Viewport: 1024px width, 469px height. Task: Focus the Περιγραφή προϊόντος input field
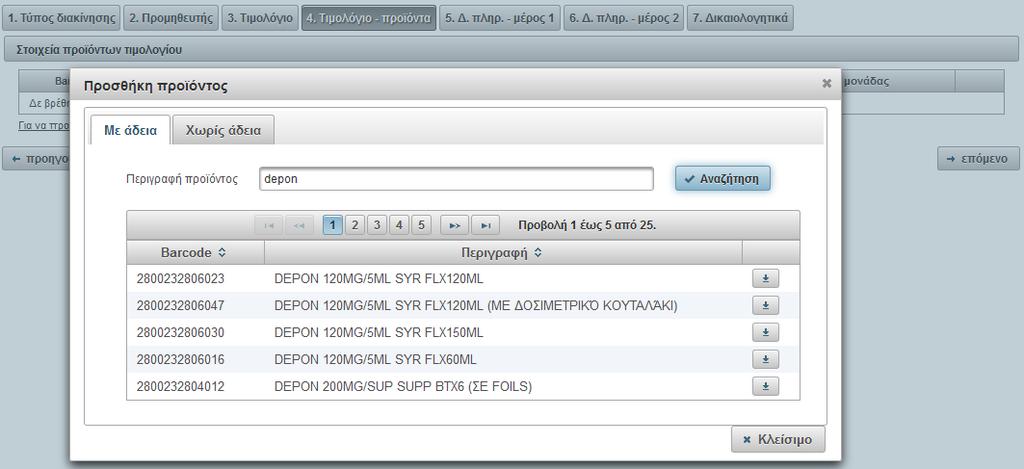[456, 178]
